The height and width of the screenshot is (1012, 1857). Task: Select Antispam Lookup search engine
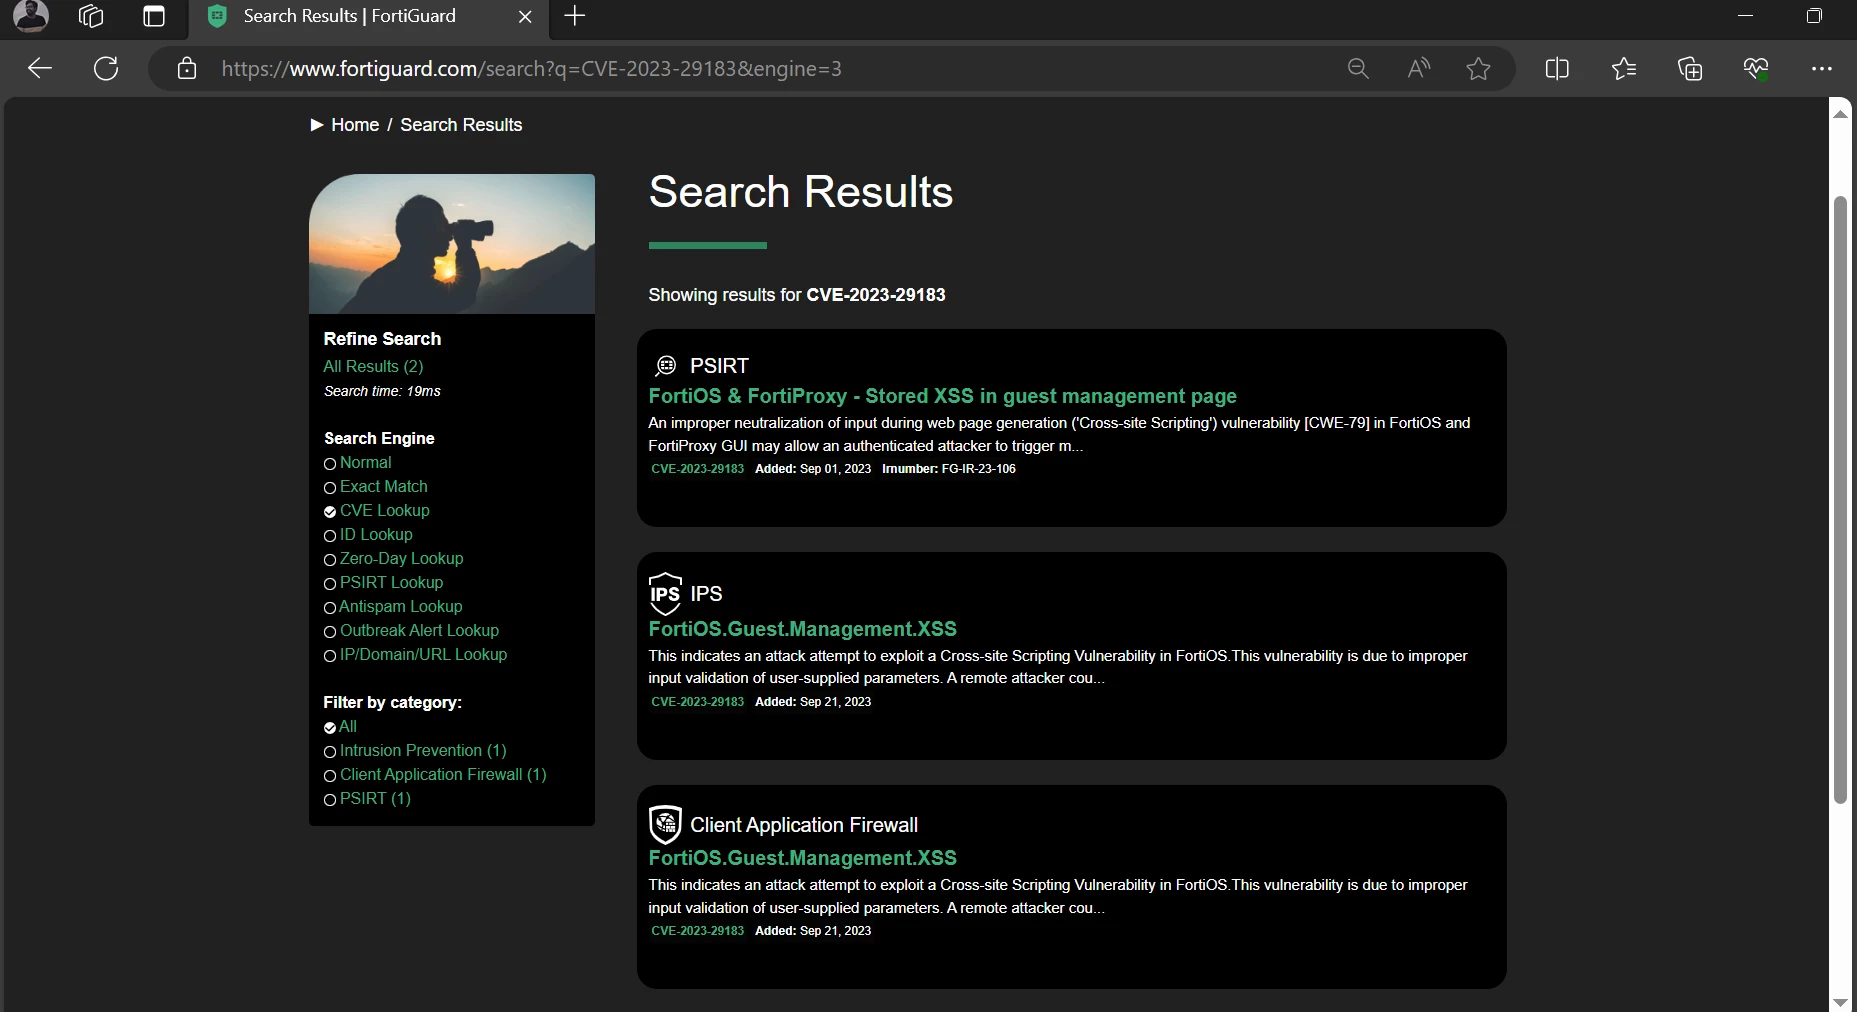tap(393, 607)
